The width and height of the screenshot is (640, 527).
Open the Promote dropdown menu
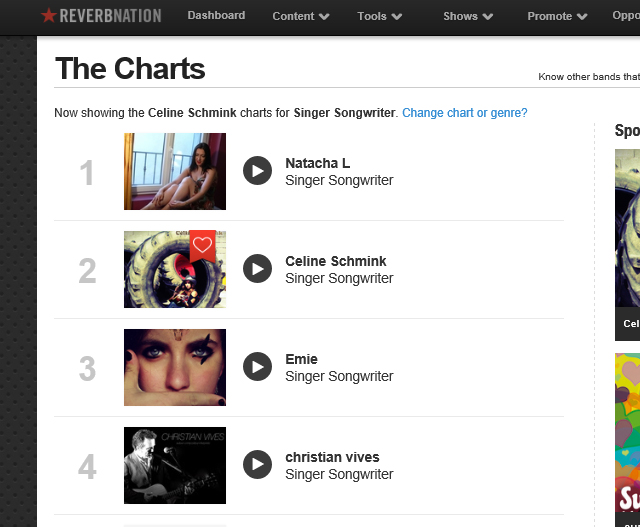pyautogui.click(x=557, y=16)
